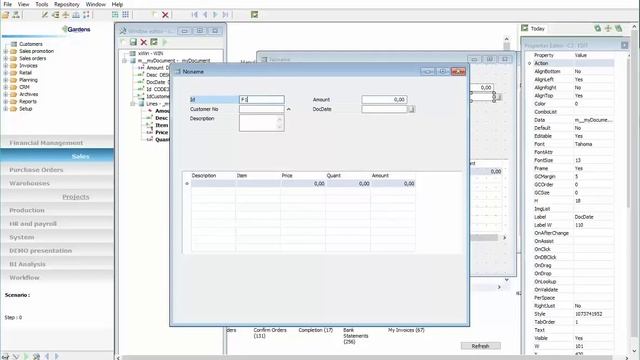640x360 pixels.
Task: Select the xWin - WIN node in Window editor
Action: coord(150,53)
